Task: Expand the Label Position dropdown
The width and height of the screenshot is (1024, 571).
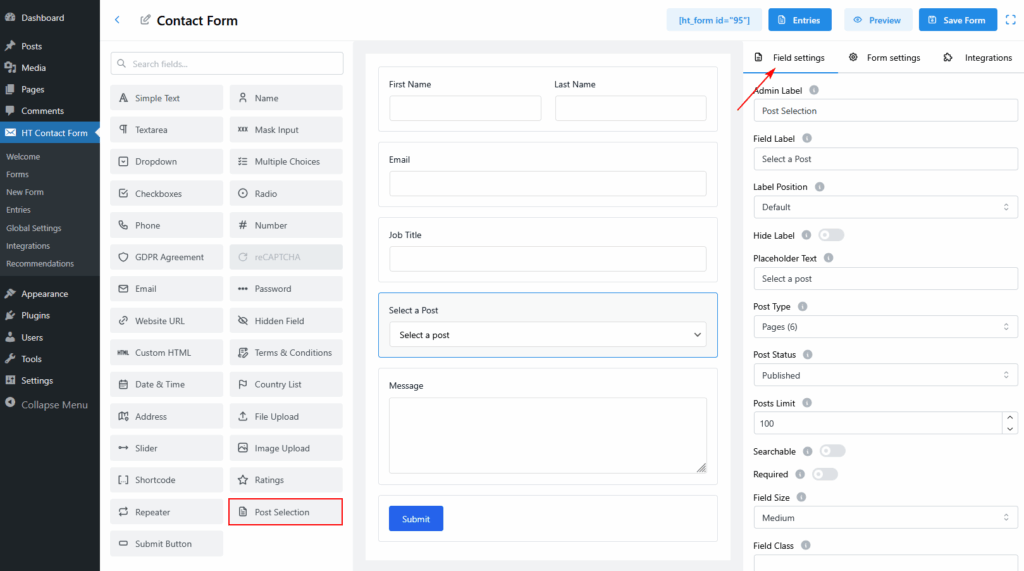Action: tap(885, 207)
